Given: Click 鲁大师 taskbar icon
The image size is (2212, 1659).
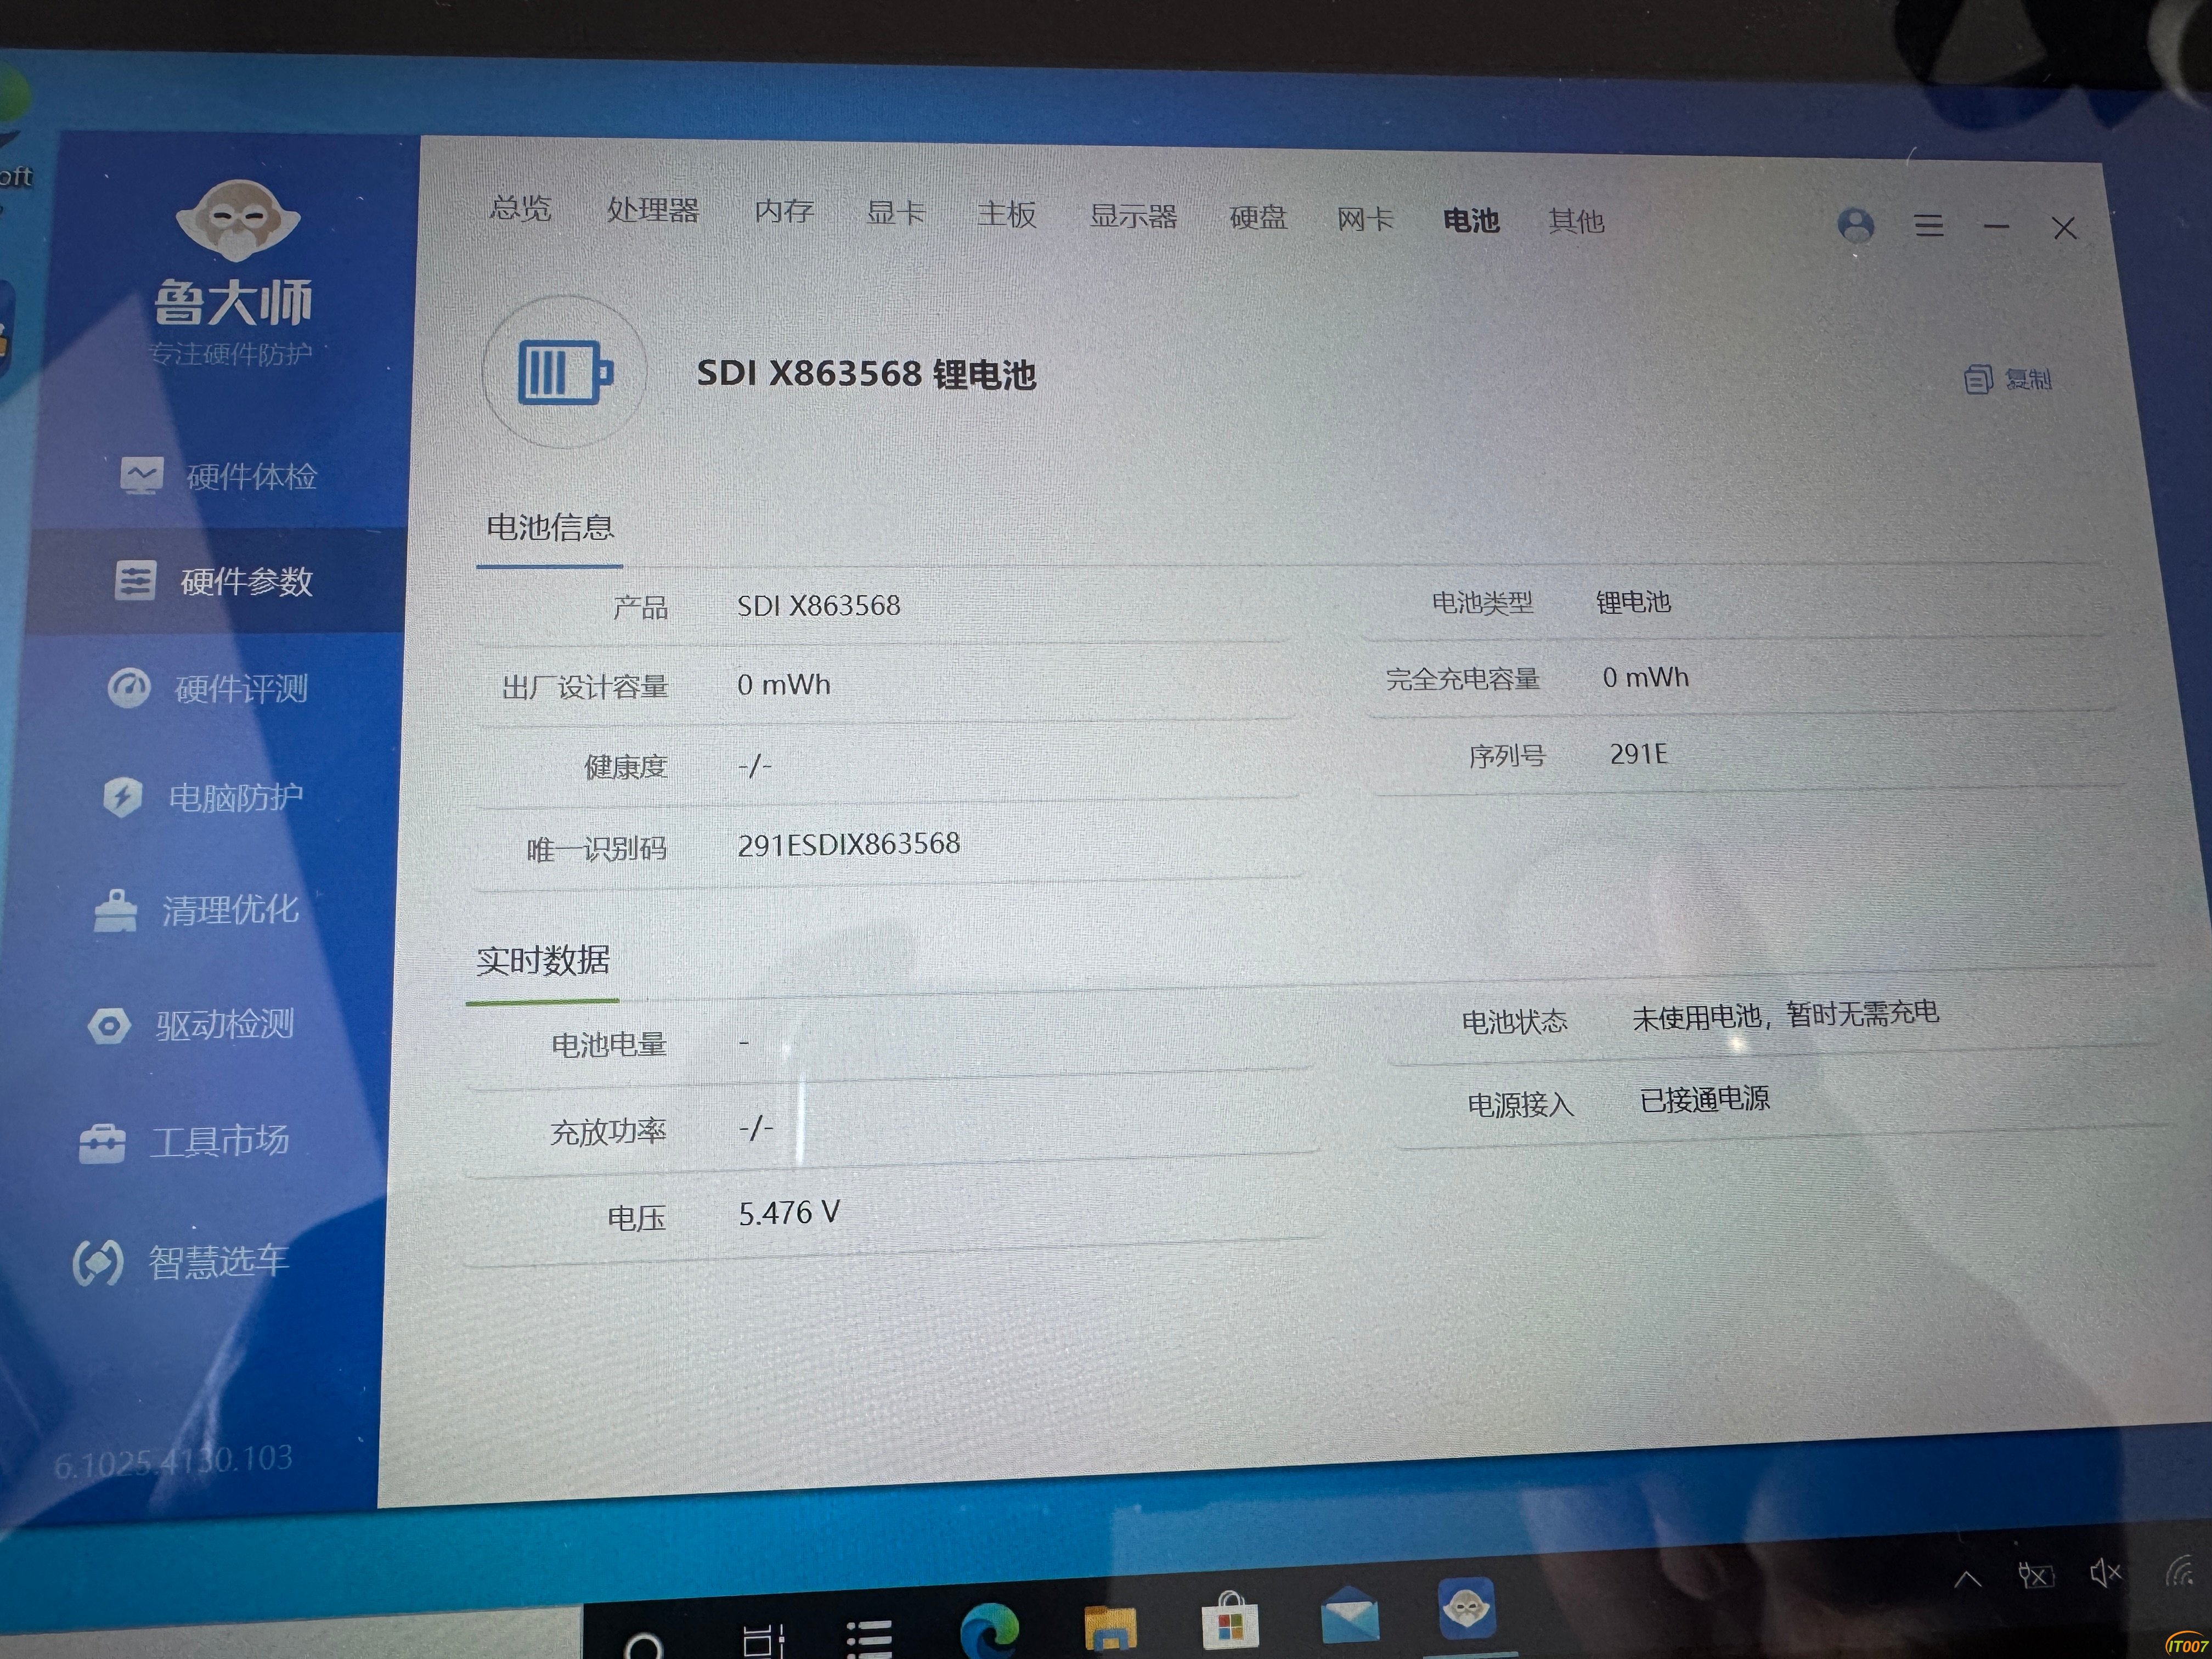Looking at the screenshot, I should (1467, 1608).
